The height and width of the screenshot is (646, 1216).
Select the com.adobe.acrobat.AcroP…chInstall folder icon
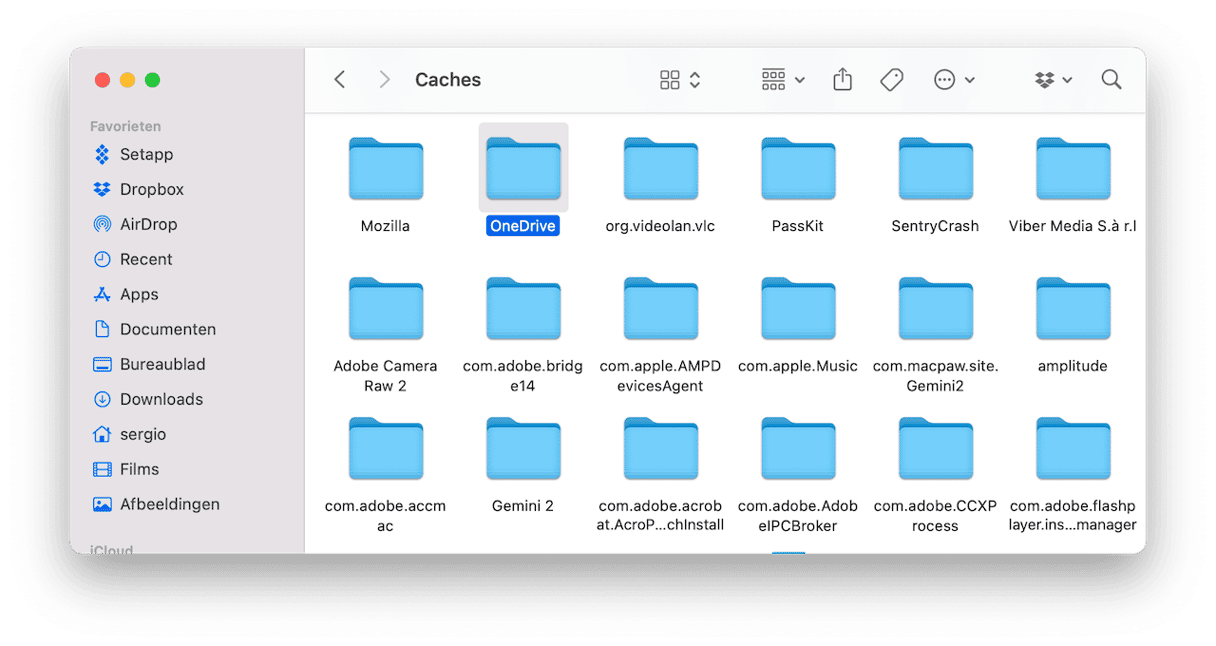click(x=661, y=449)
